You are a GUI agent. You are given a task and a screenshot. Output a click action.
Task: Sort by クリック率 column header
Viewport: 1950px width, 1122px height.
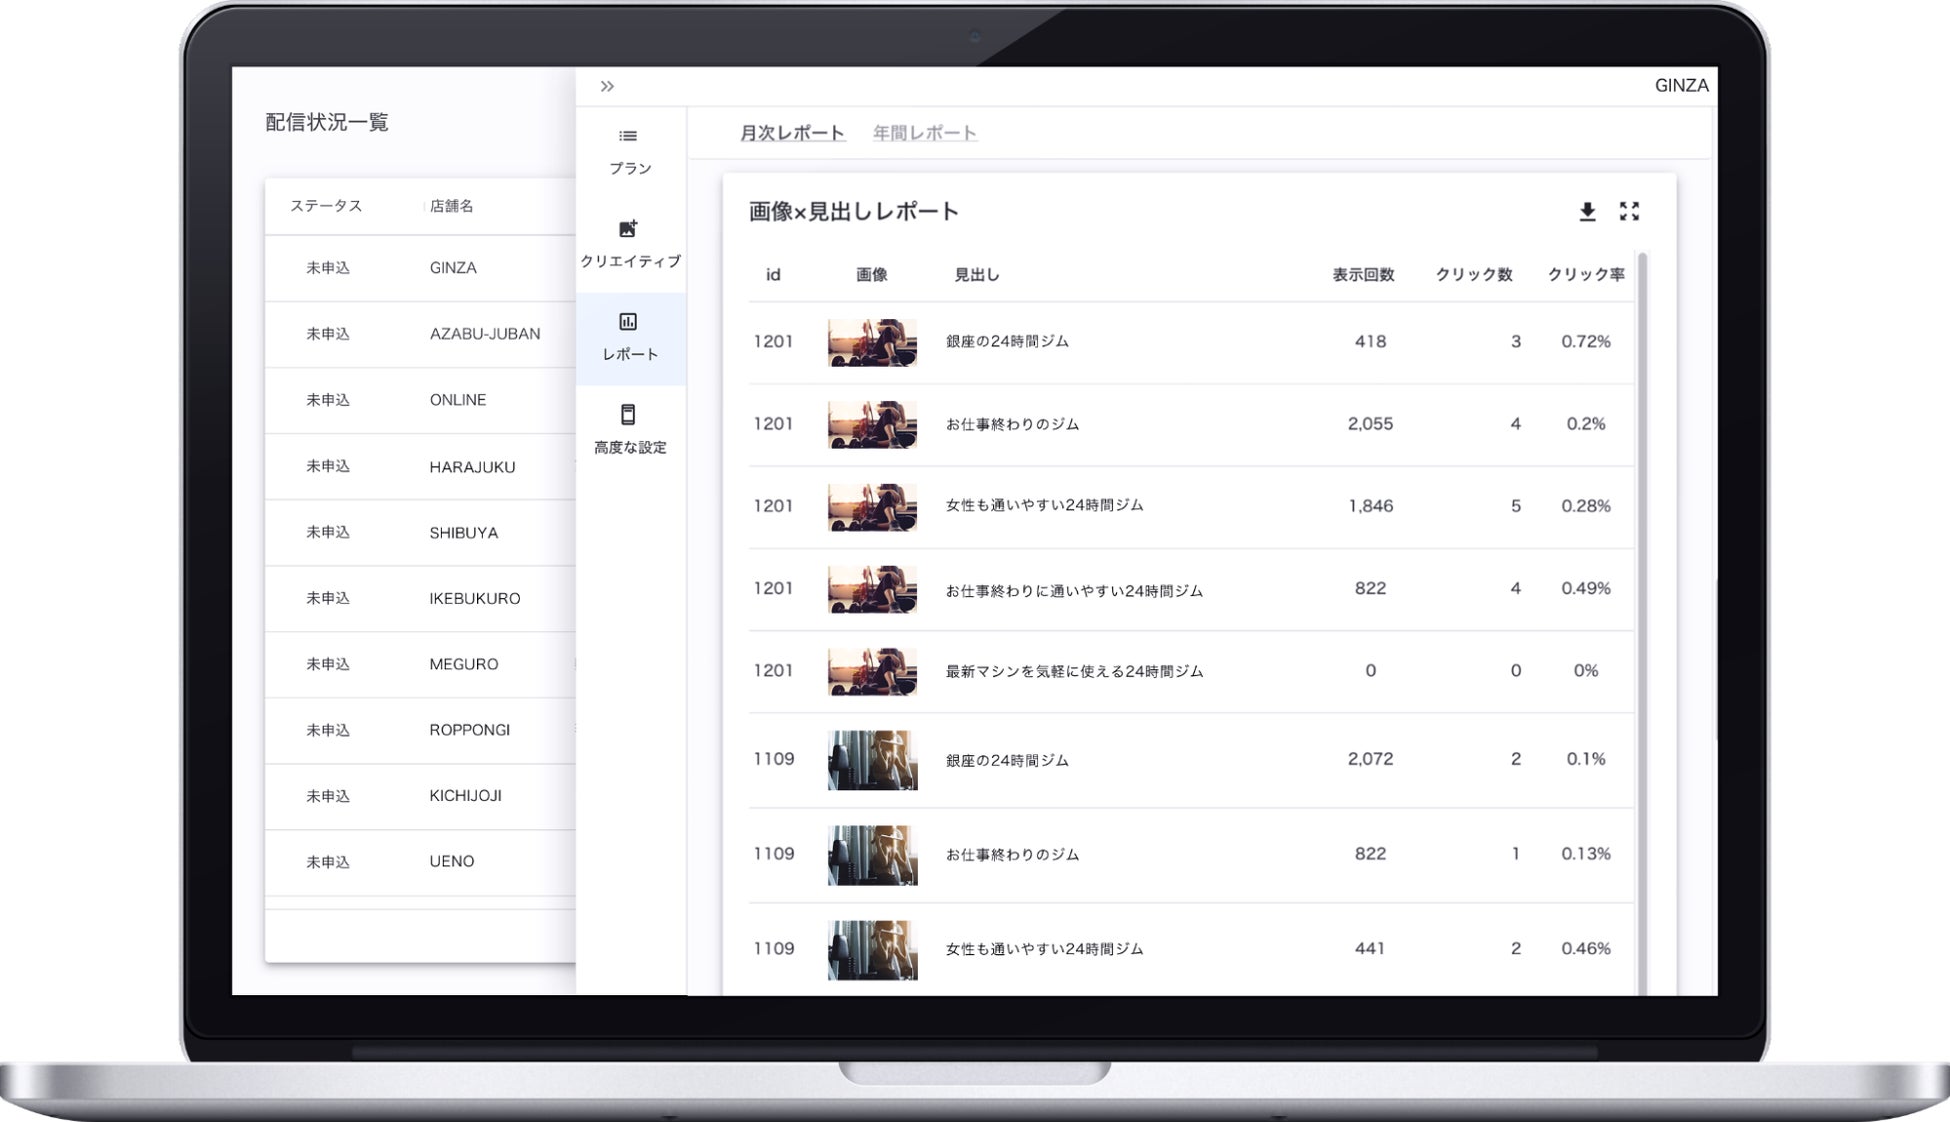(1585, 275)
